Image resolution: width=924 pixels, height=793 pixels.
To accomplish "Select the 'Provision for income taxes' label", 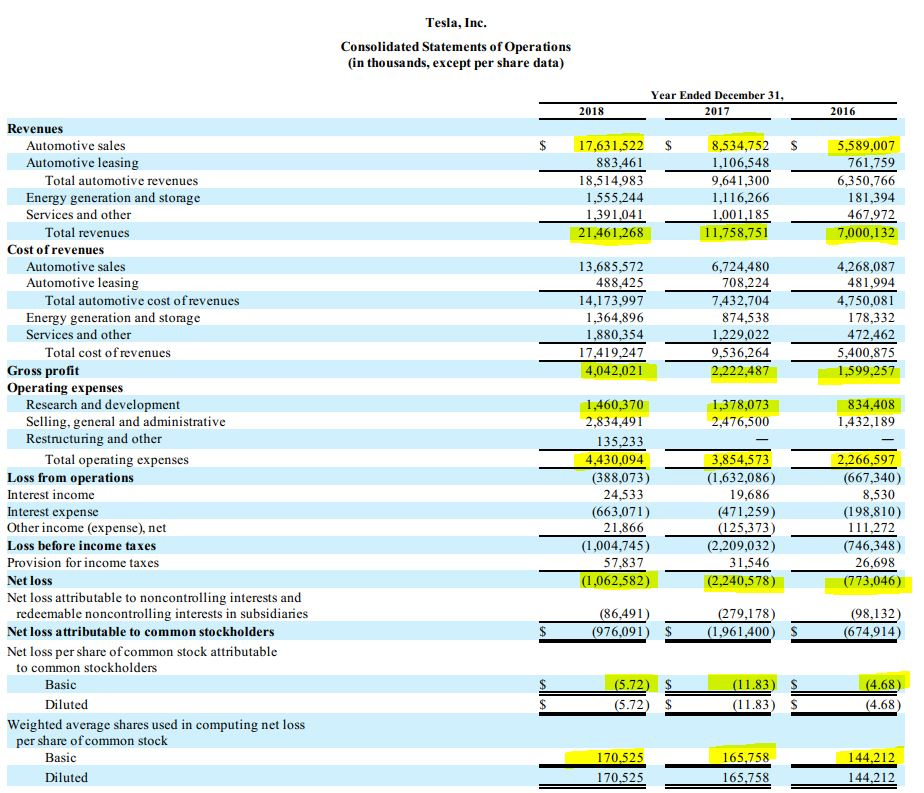I will click(x=83, y=563).
